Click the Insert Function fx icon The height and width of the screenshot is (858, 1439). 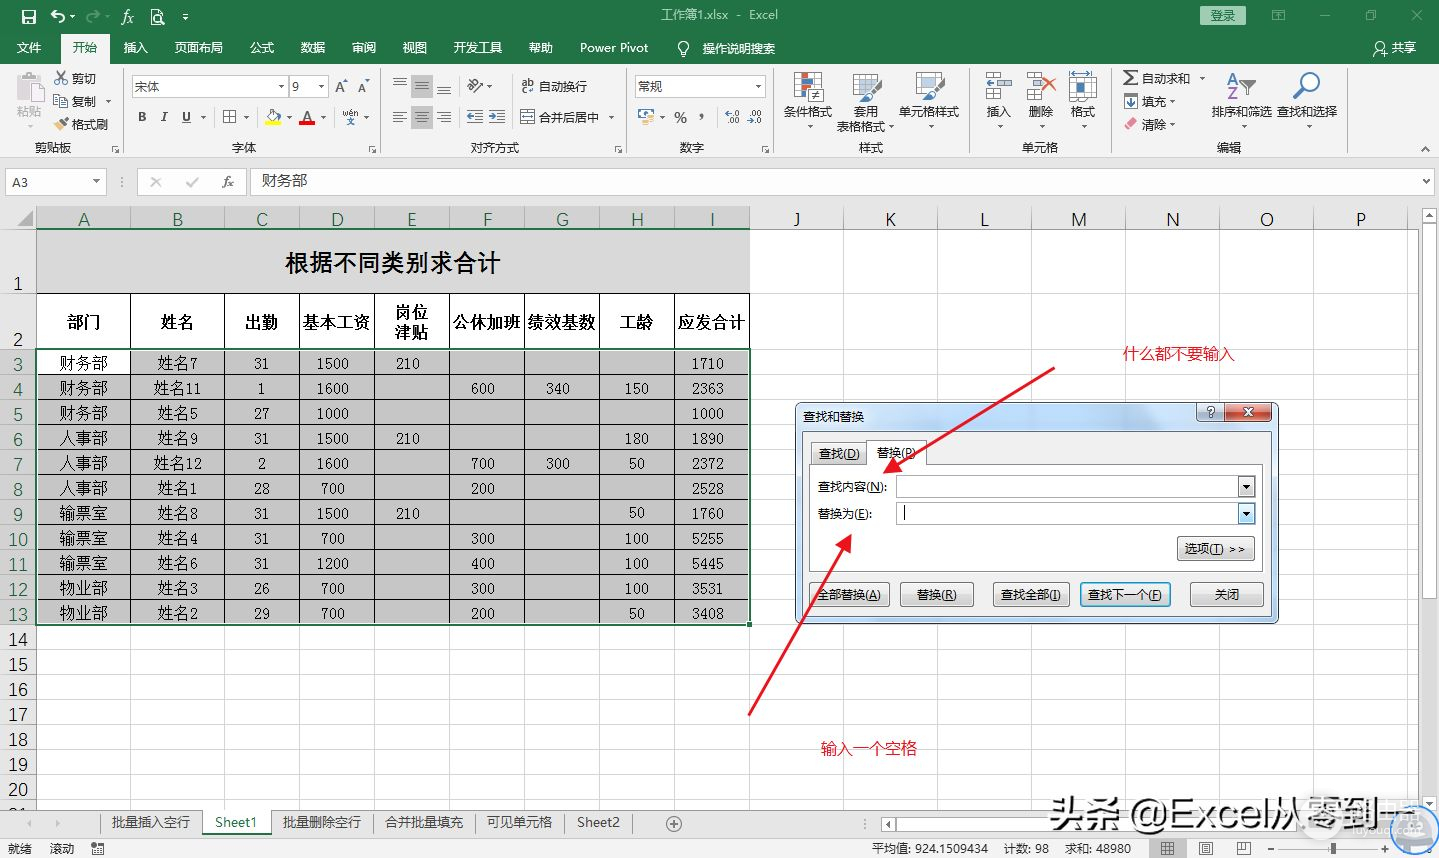pos(228,182)
